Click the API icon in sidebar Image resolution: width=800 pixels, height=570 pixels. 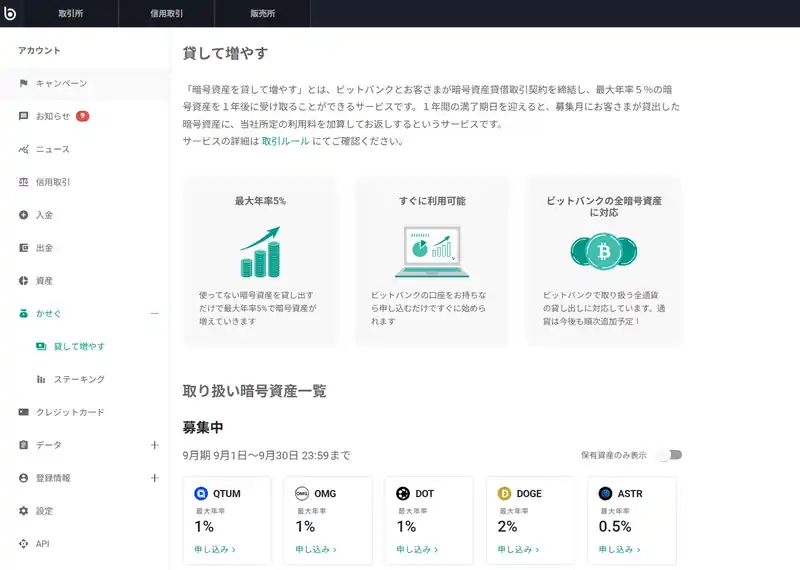(23, 543)
